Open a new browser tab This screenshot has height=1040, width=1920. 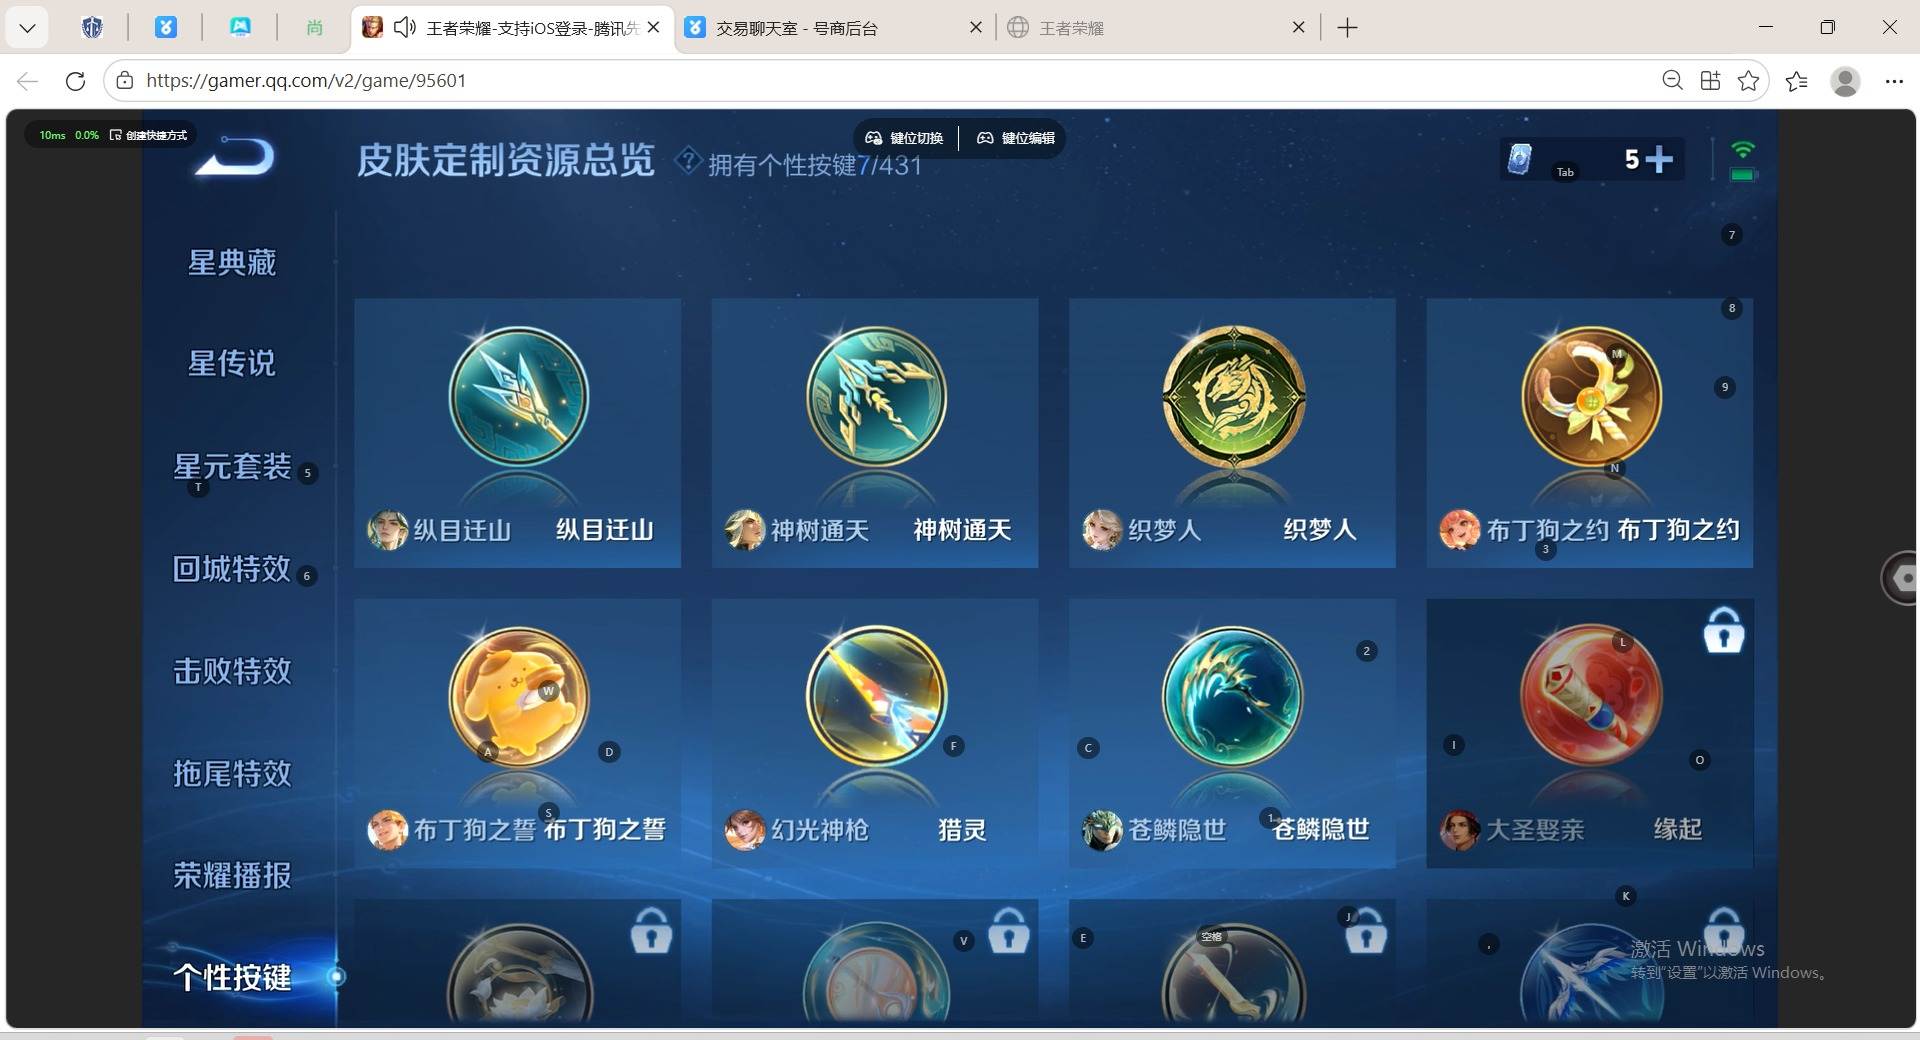pyautogui.click(x=1347, y=28)
